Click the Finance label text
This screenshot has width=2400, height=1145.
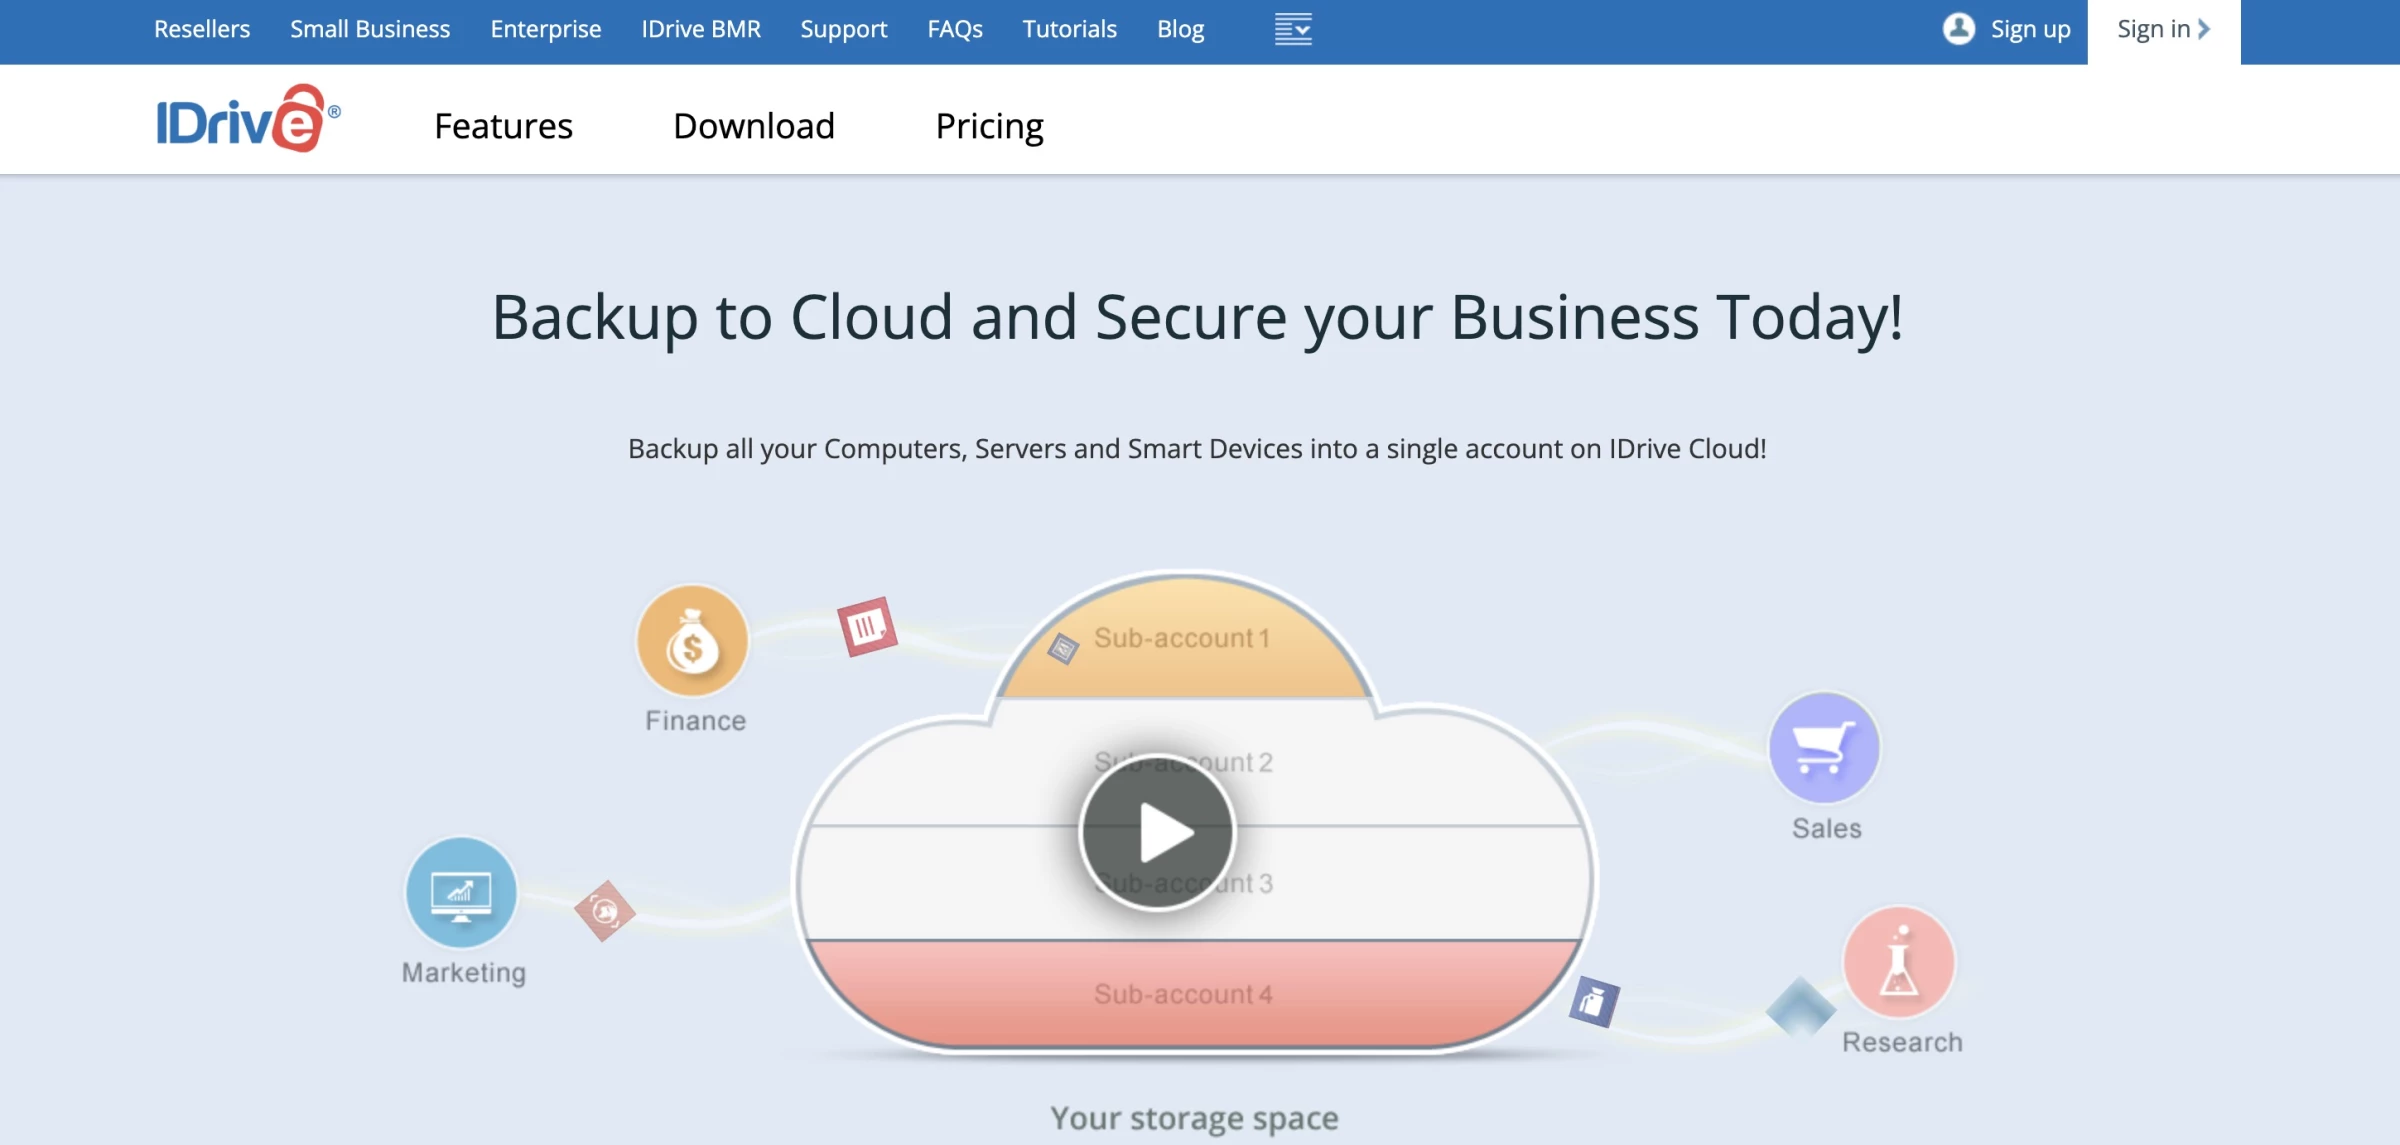[x=696, y=721]
